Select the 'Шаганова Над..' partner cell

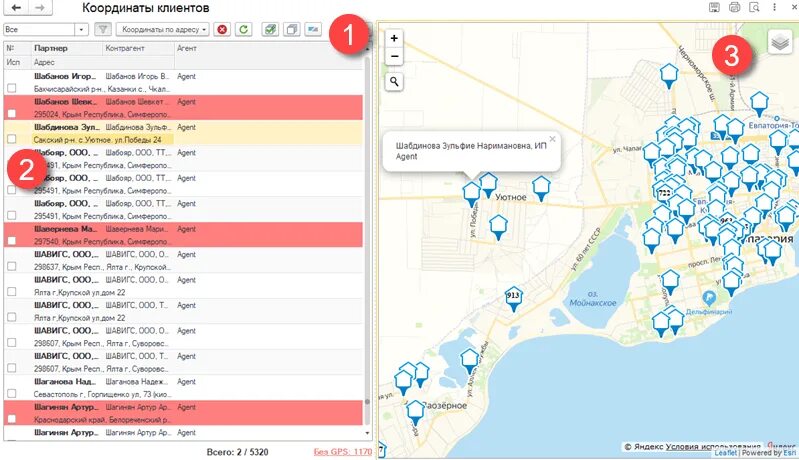[65, 382]
